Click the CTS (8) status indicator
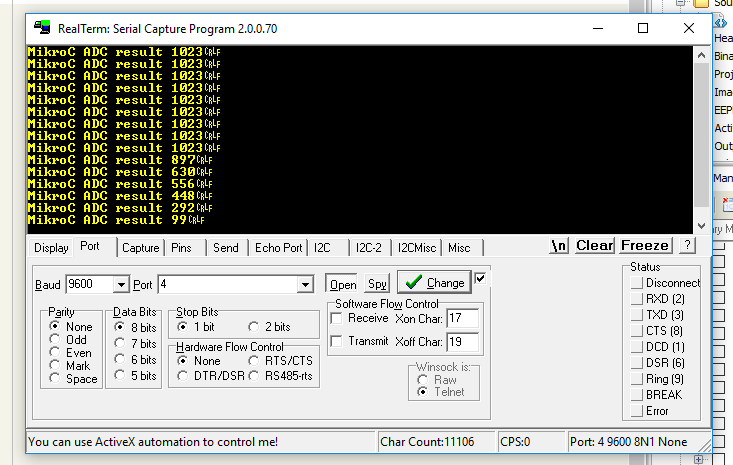Image resolution: width=733 pixels, height=465 pixels. pyautogui.click(x=636, y=331)
